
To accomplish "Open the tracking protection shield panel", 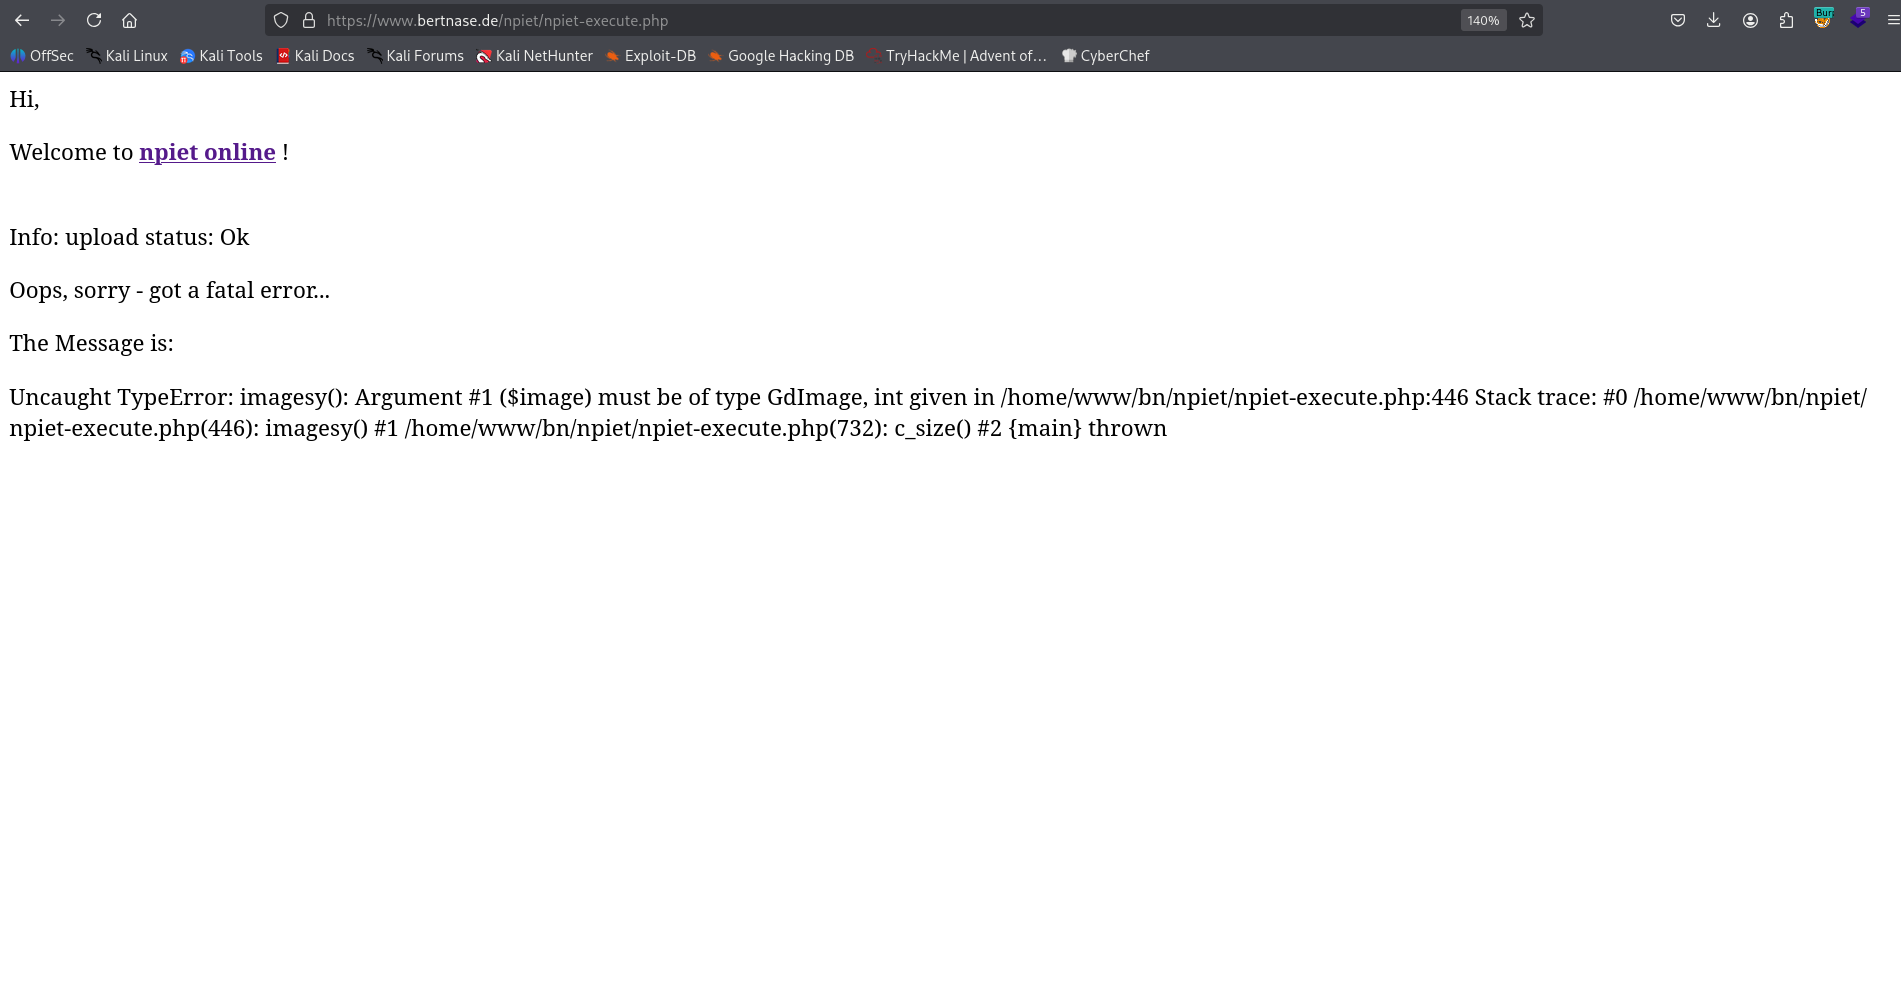I will tap(281, 20).
